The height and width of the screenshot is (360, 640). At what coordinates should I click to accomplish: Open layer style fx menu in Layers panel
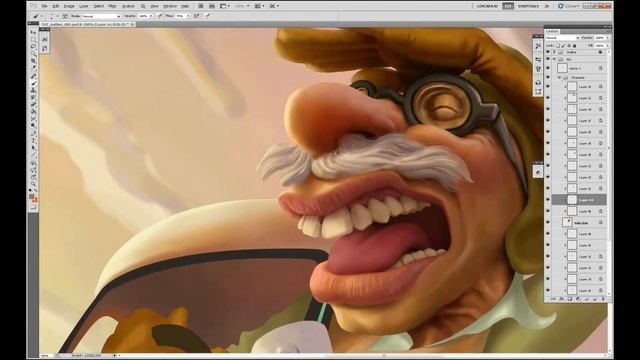pyautogui.click(x=562, y=299)
